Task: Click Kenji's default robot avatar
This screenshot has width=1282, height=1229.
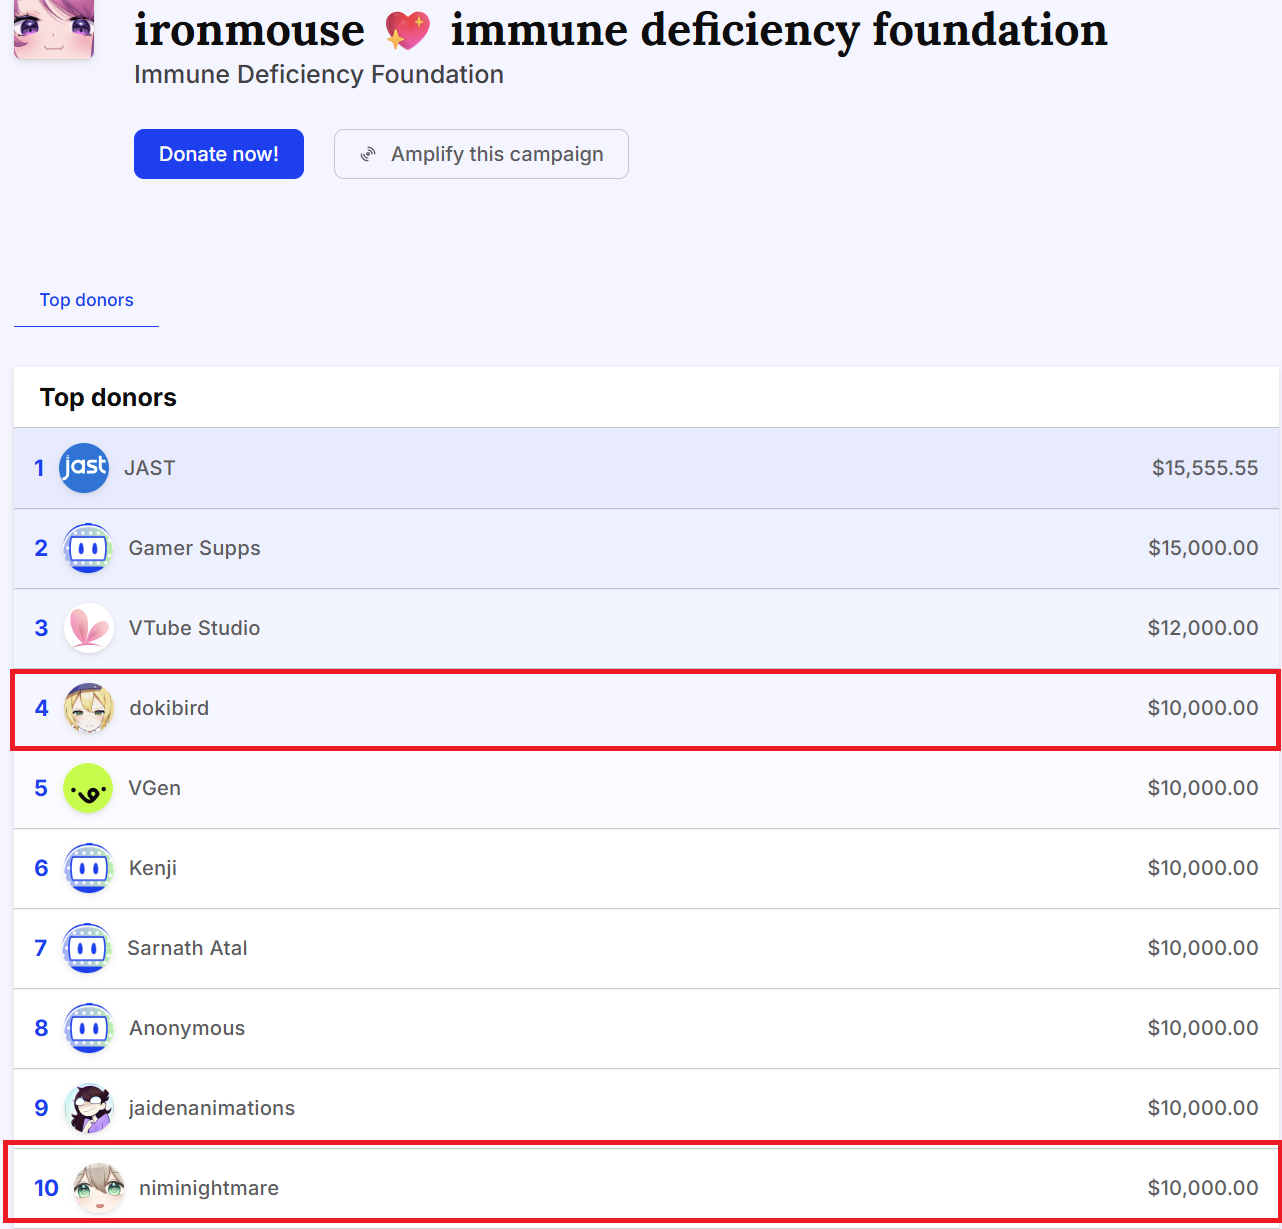Action: [88, 868]
